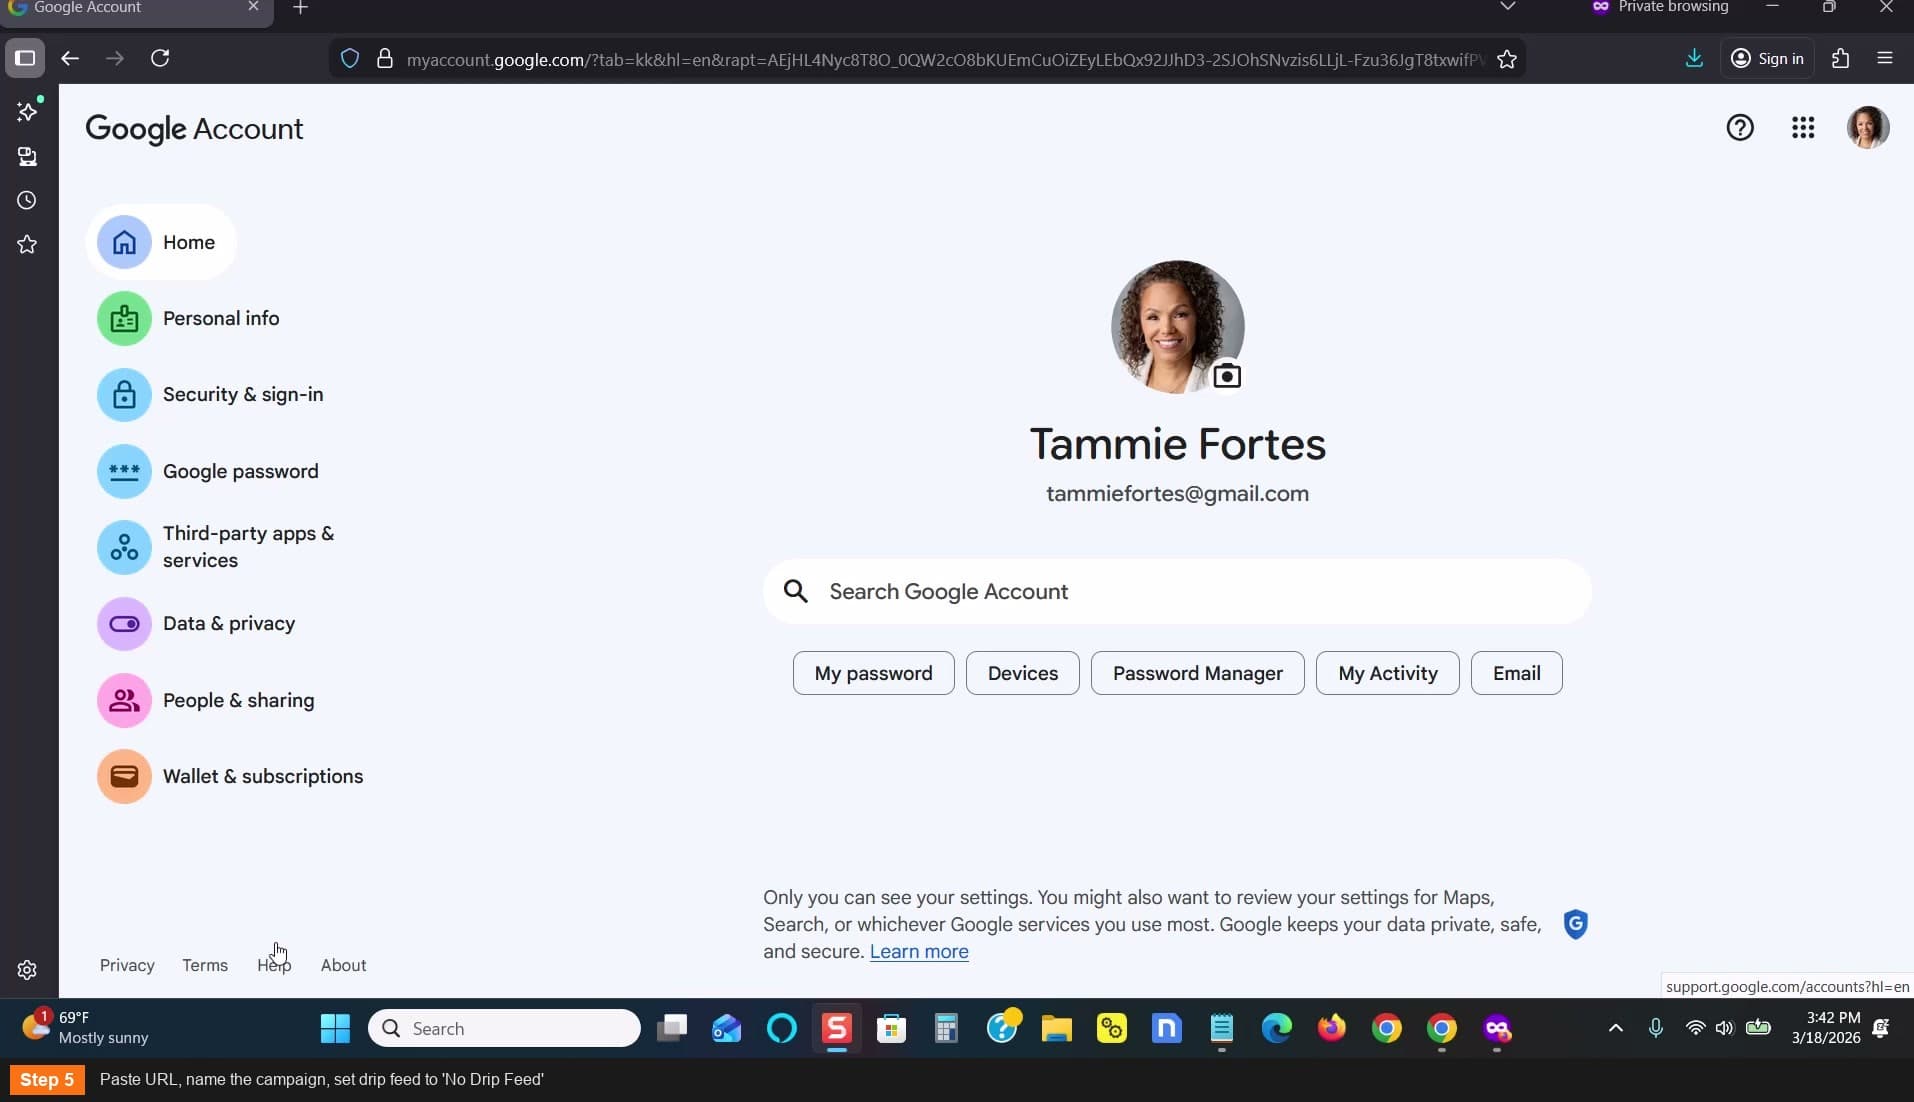The image size is (1914, 1102).
Task: Open the Help question mark icon
Action: click(x=1740, y=128)
